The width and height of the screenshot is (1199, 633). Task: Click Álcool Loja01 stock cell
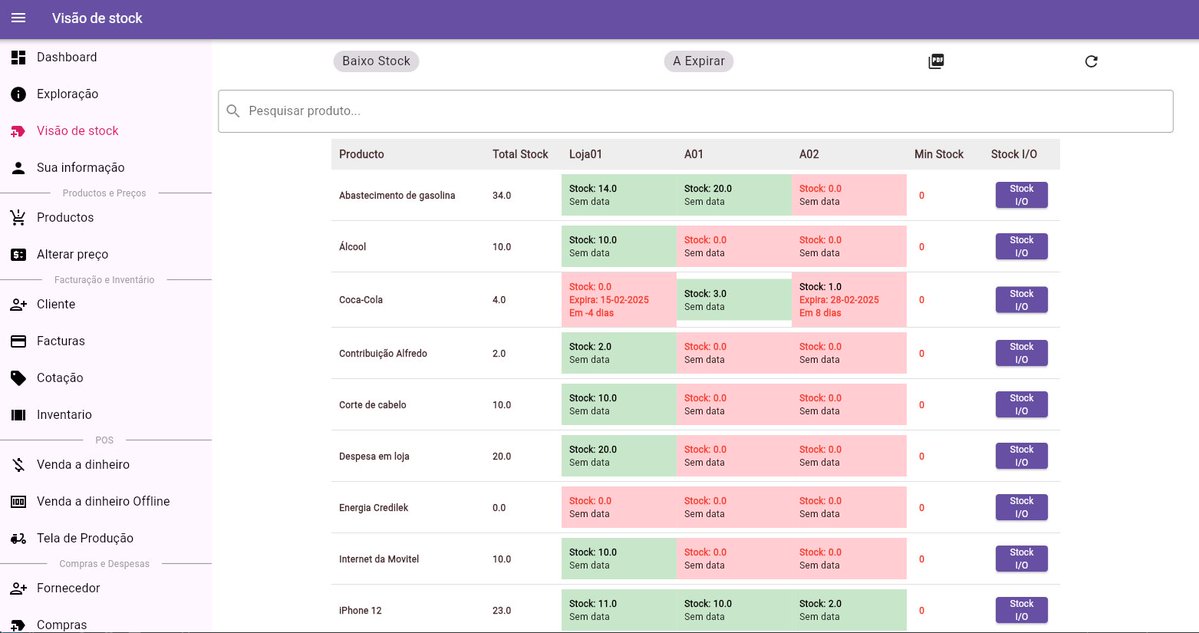tap(619, 246)
